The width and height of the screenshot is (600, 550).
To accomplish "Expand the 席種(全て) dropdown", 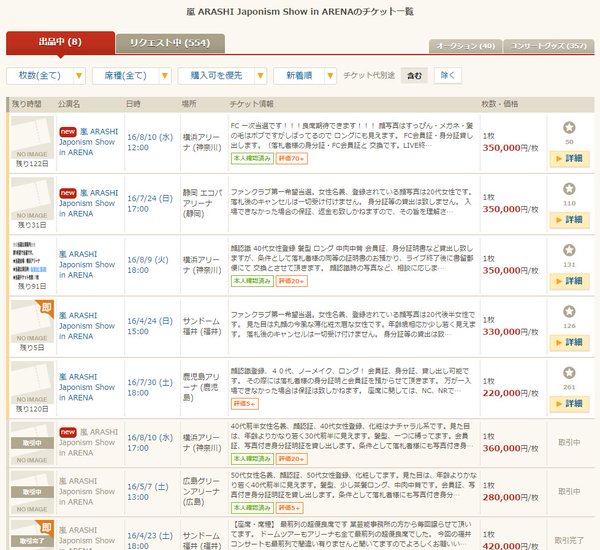I will (x=132, y=76).
